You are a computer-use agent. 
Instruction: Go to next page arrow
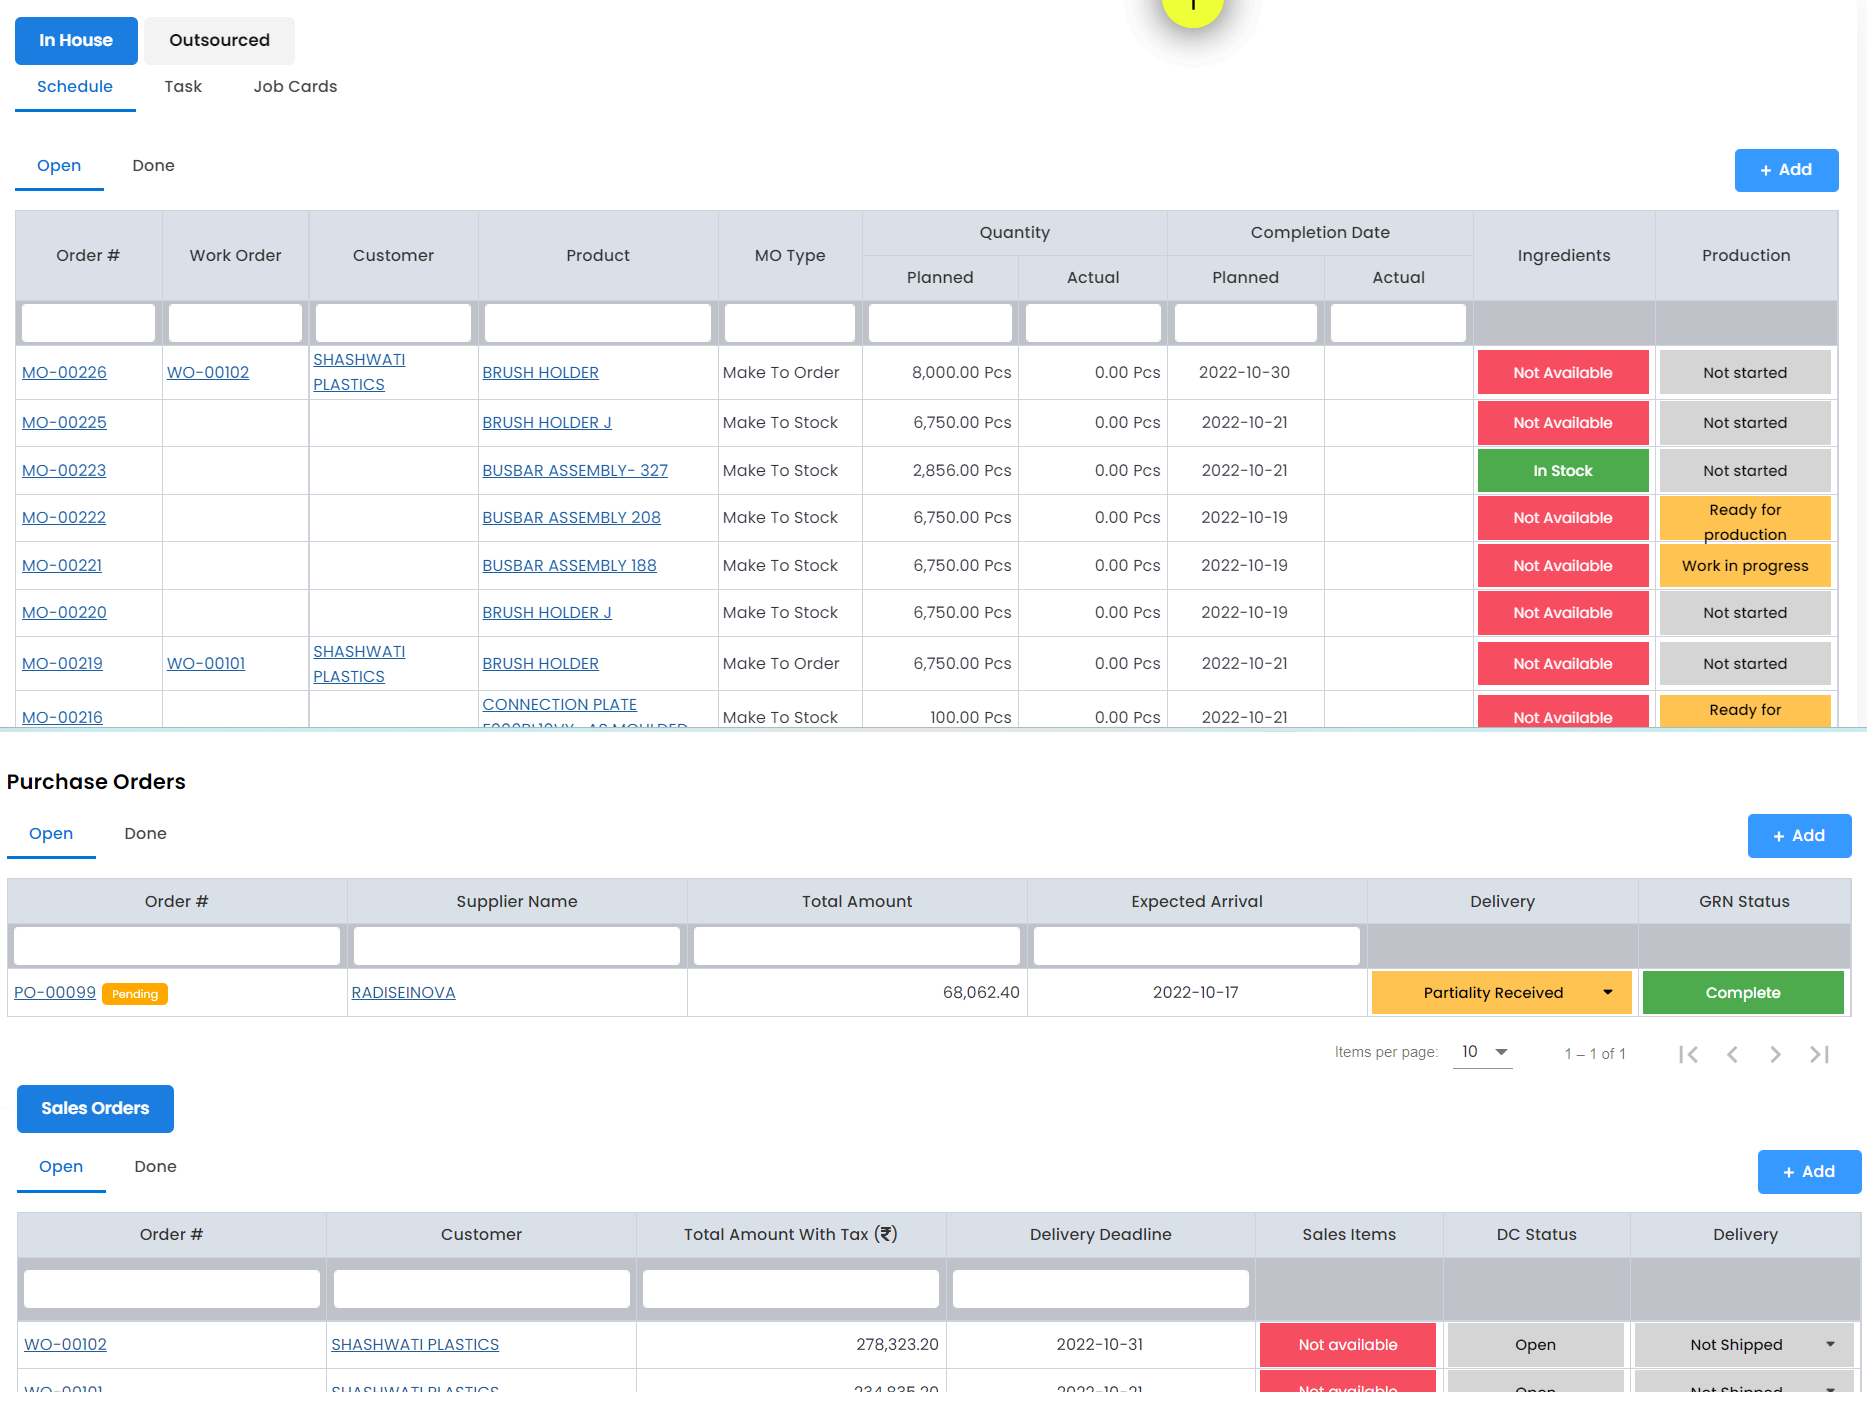(x=1775, y=1054)
